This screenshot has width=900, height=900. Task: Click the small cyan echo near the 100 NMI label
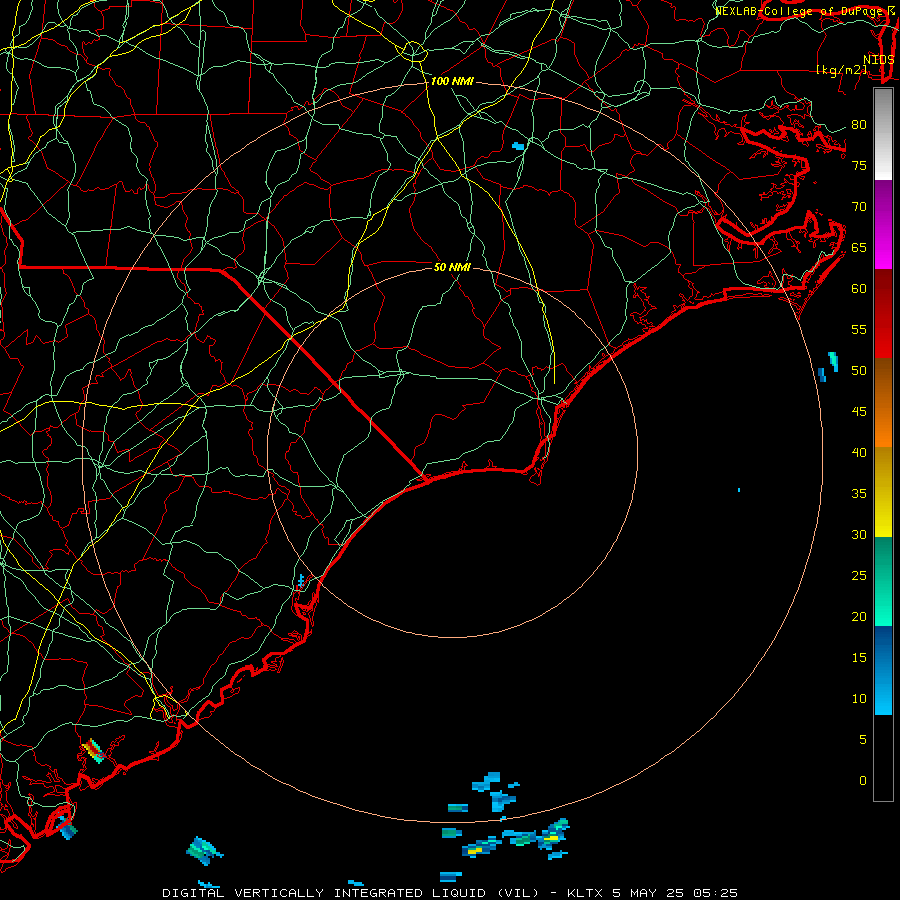pyautogui.click(x=518, y=146)
